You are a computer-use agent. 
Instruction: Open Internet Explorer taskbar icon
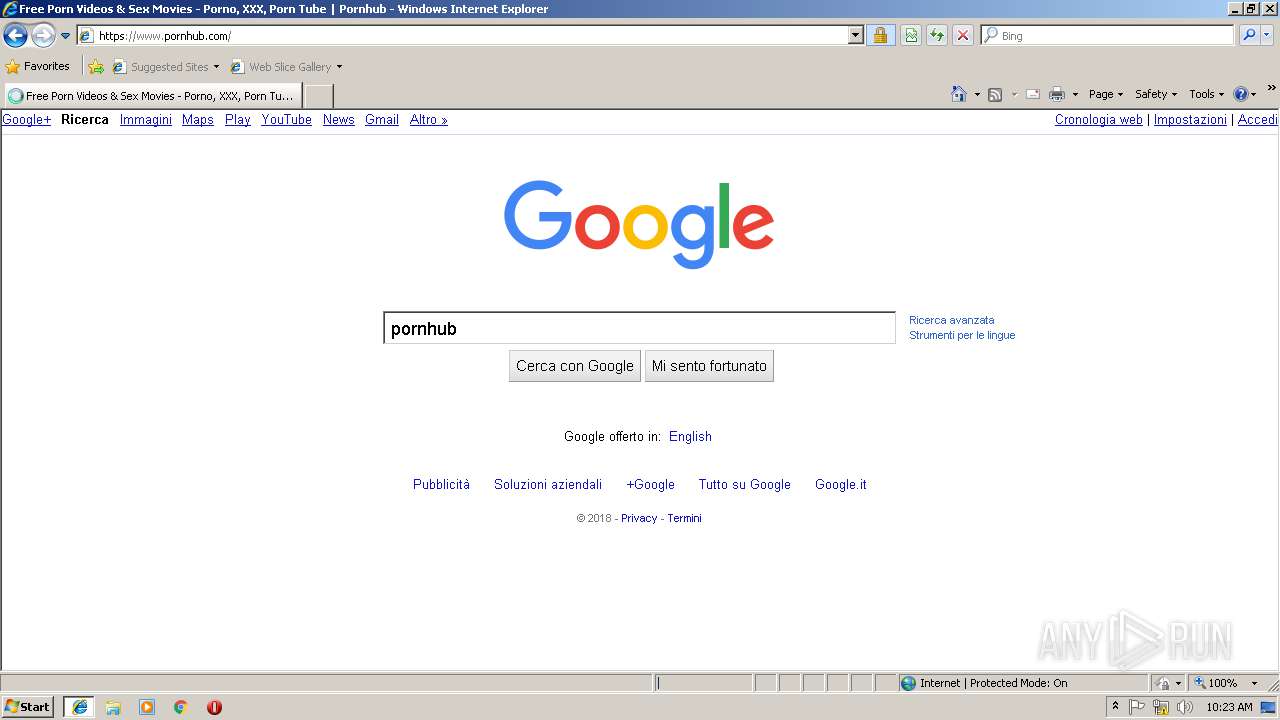80,707
